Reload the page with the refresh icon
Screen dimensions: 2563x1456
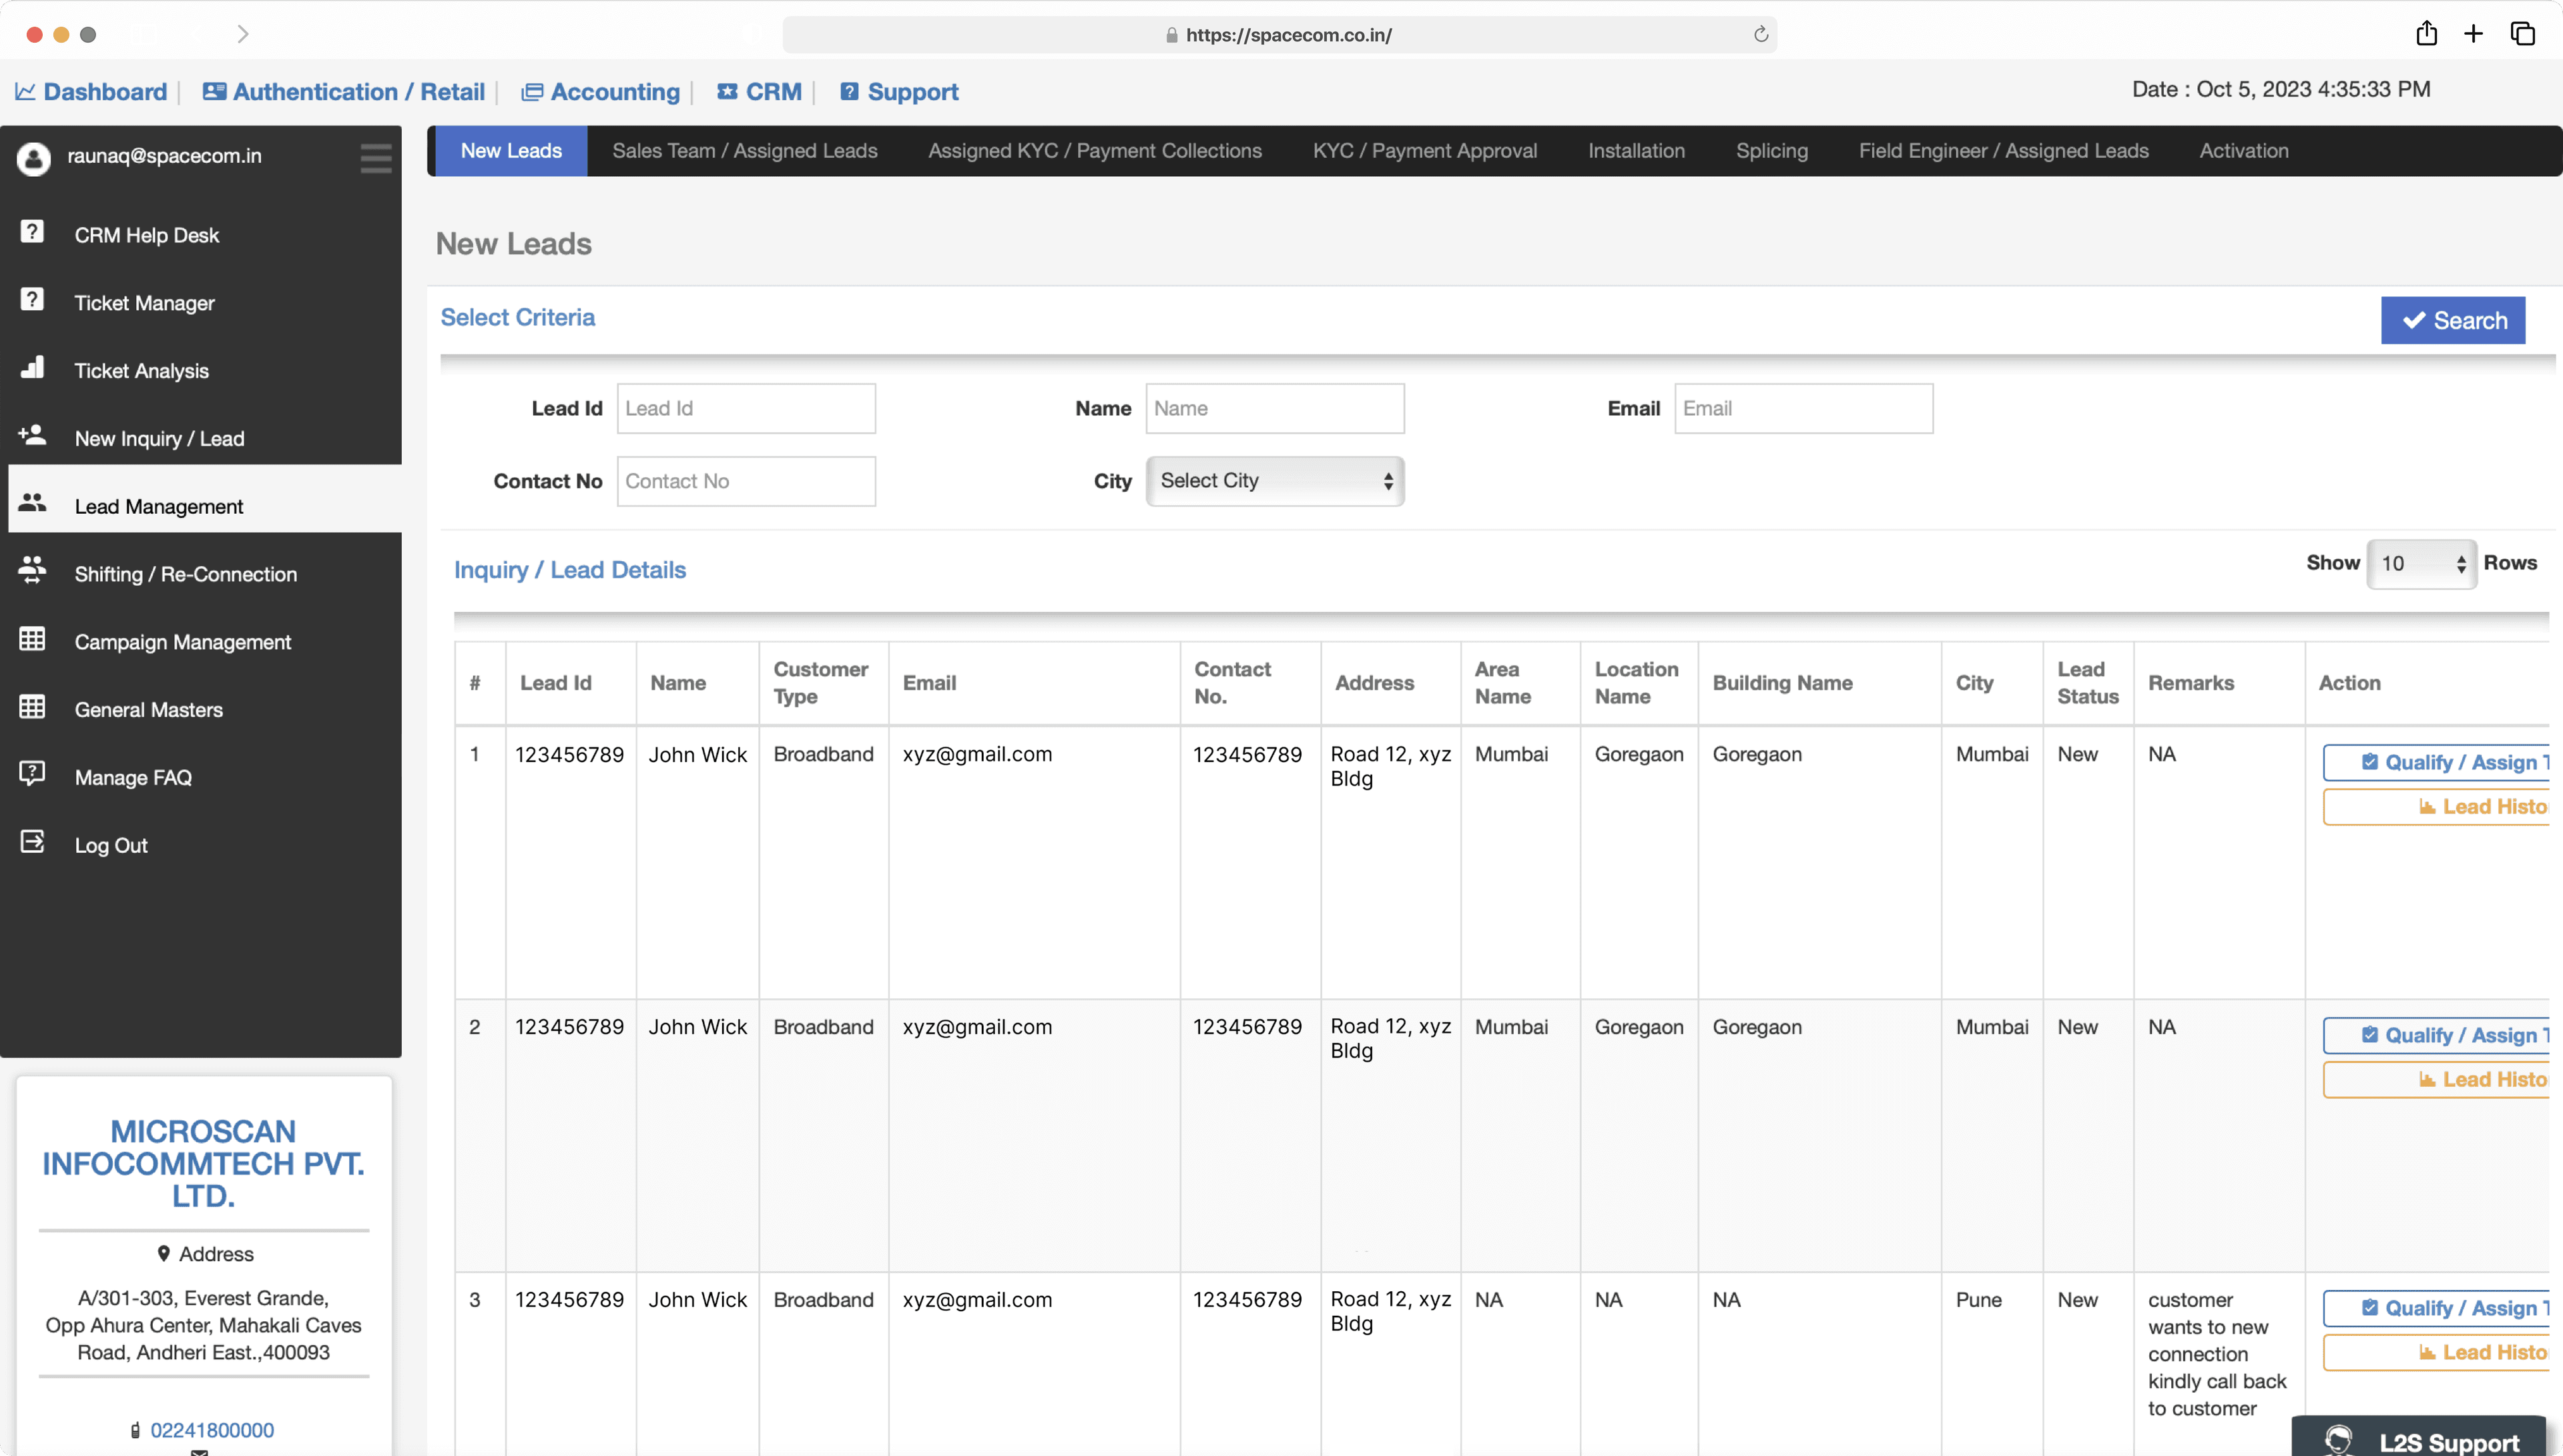pyautogui.click(x=1760, y=35)
